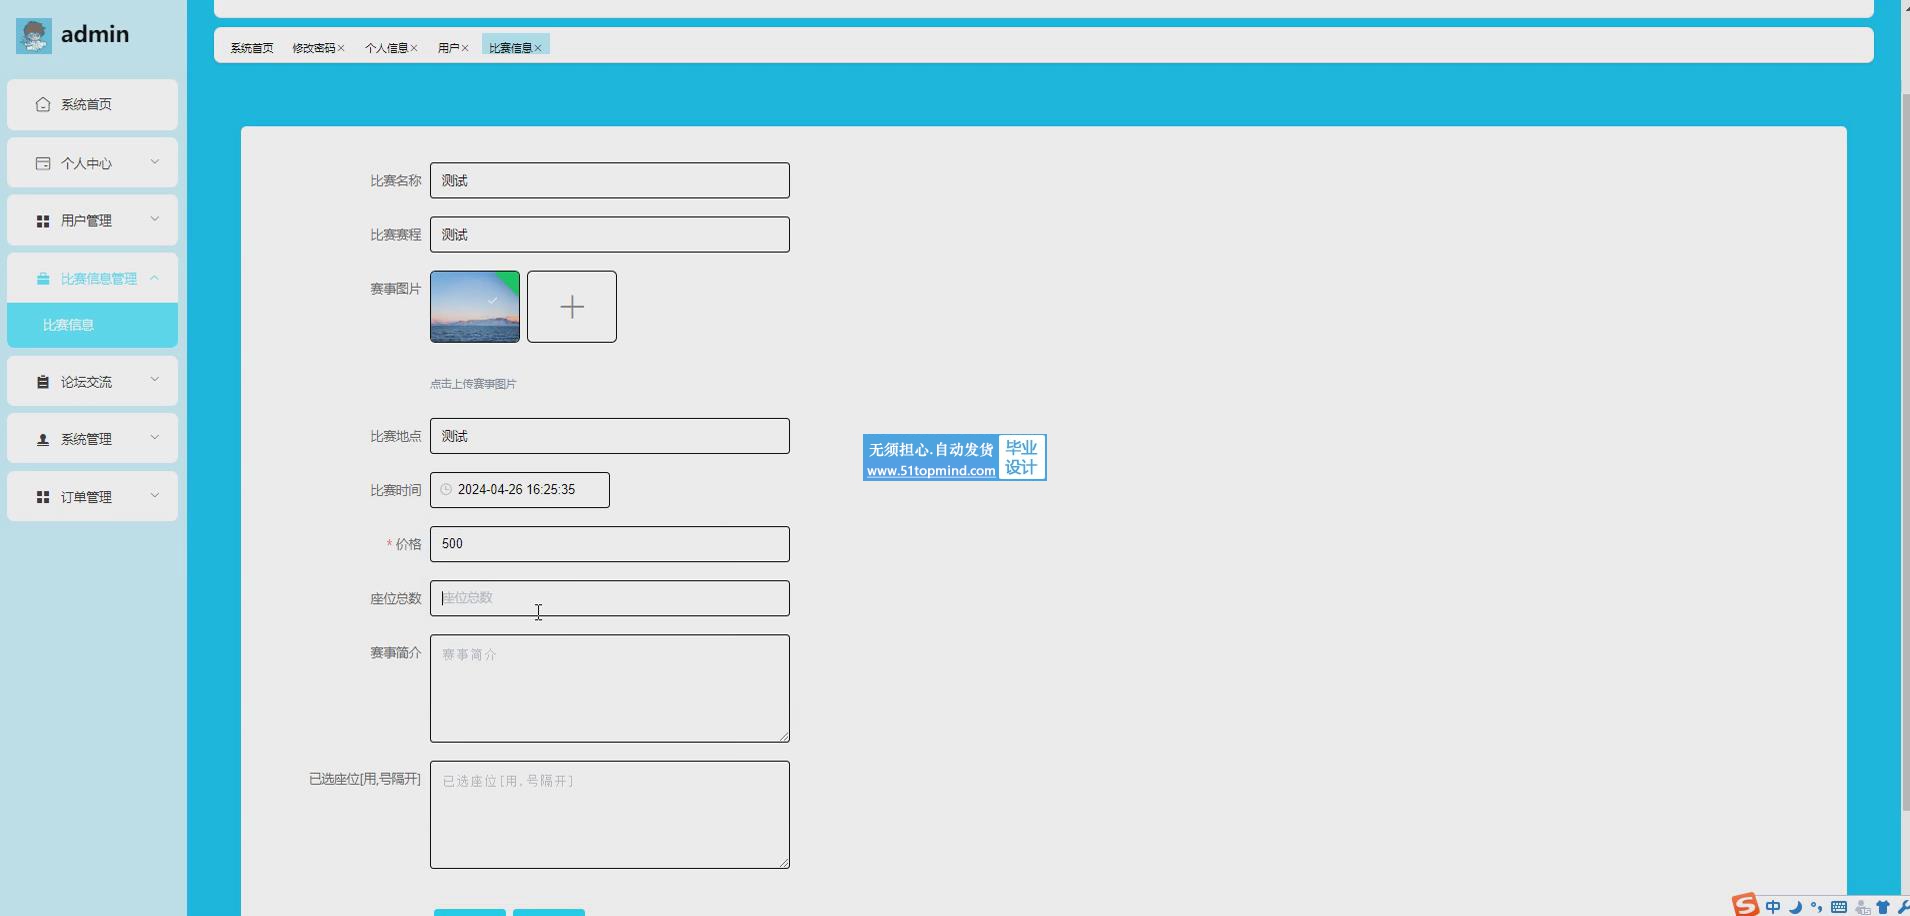Toggle Chinese 中 input mode icon

coord(1773,907)
